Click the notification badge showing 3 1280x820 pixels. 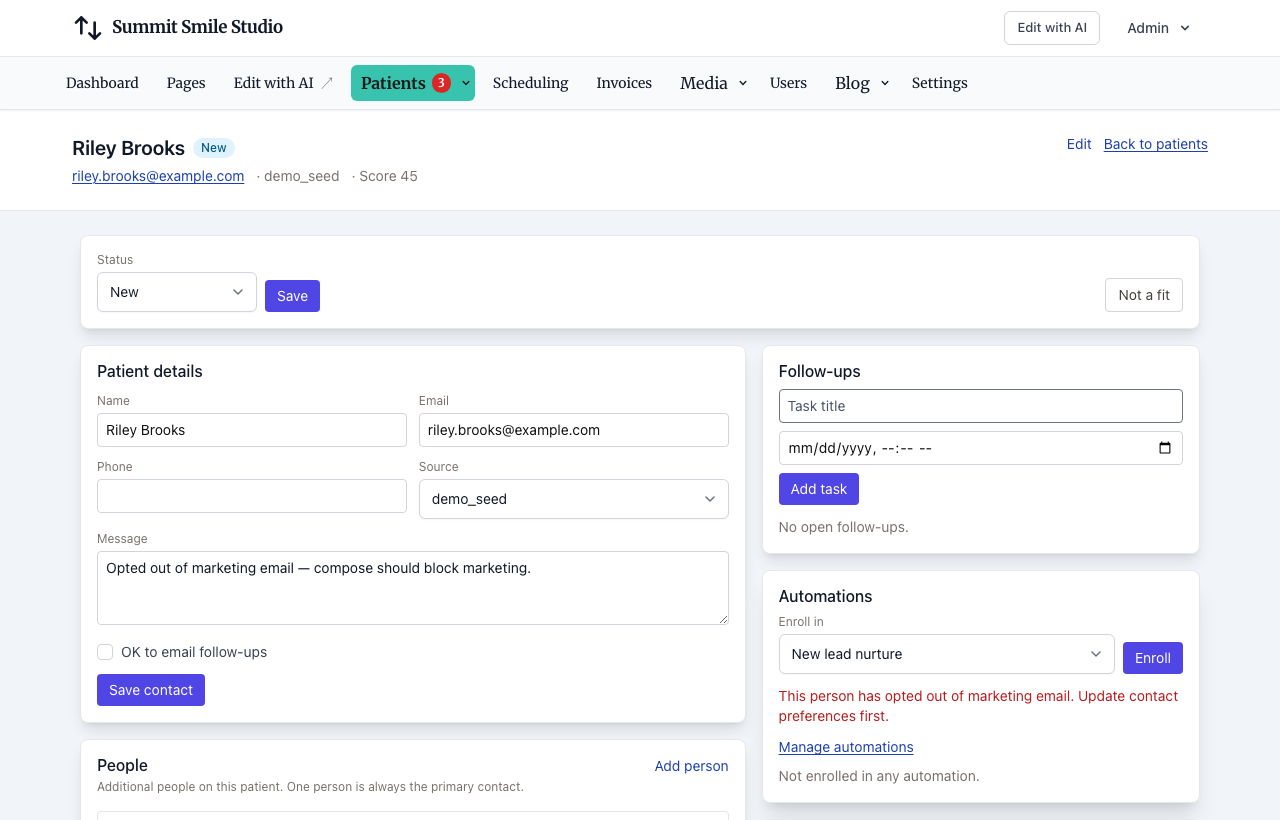tap(441, 83)
